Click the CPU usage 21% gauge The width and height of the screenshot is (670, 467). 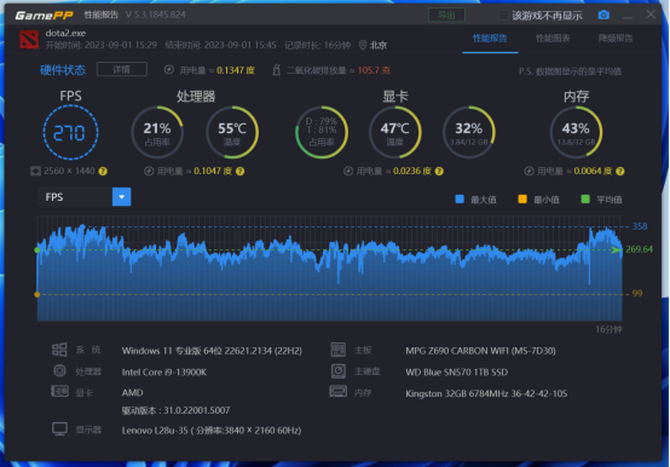pyautogui.click(x=157, y=132)
